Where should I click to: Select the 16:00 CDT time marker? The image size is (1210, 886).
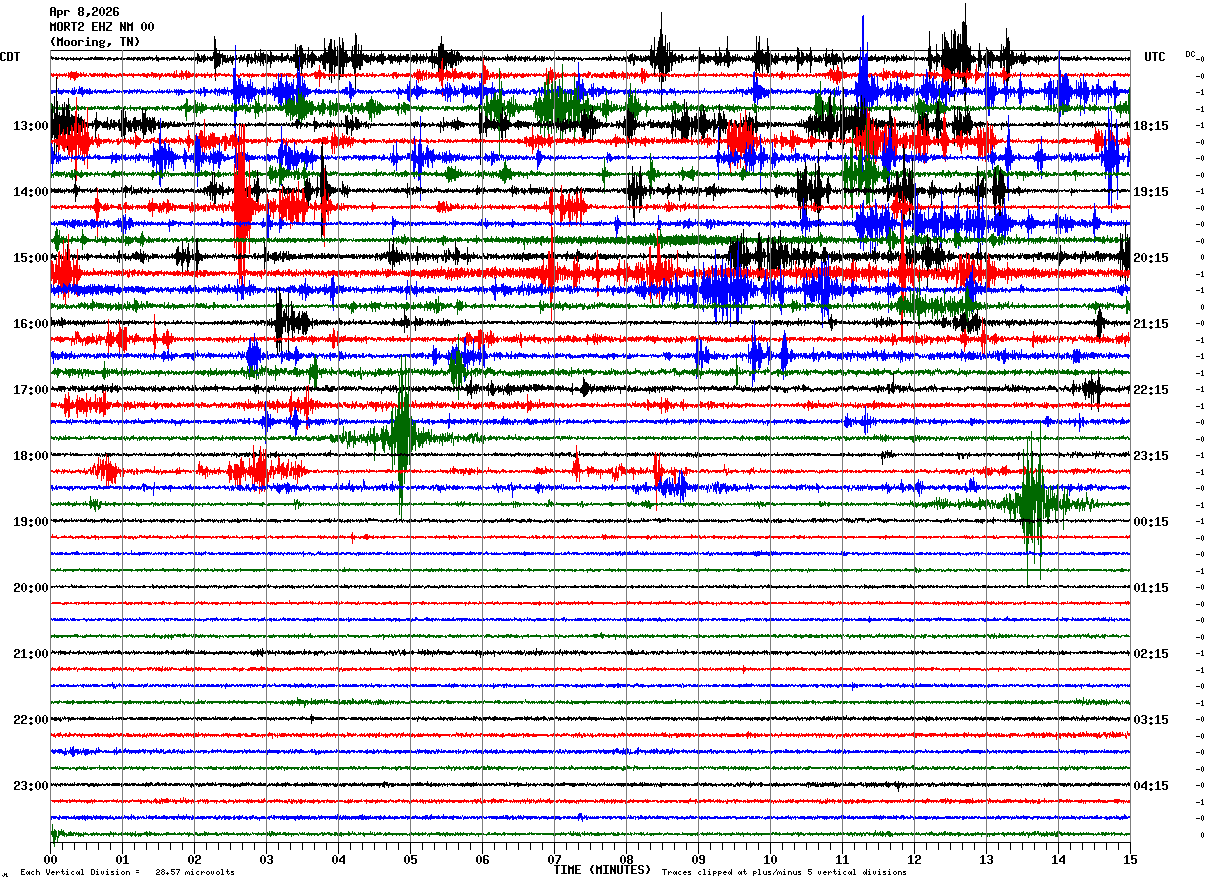pyautogui.click(x=30, y=324)
